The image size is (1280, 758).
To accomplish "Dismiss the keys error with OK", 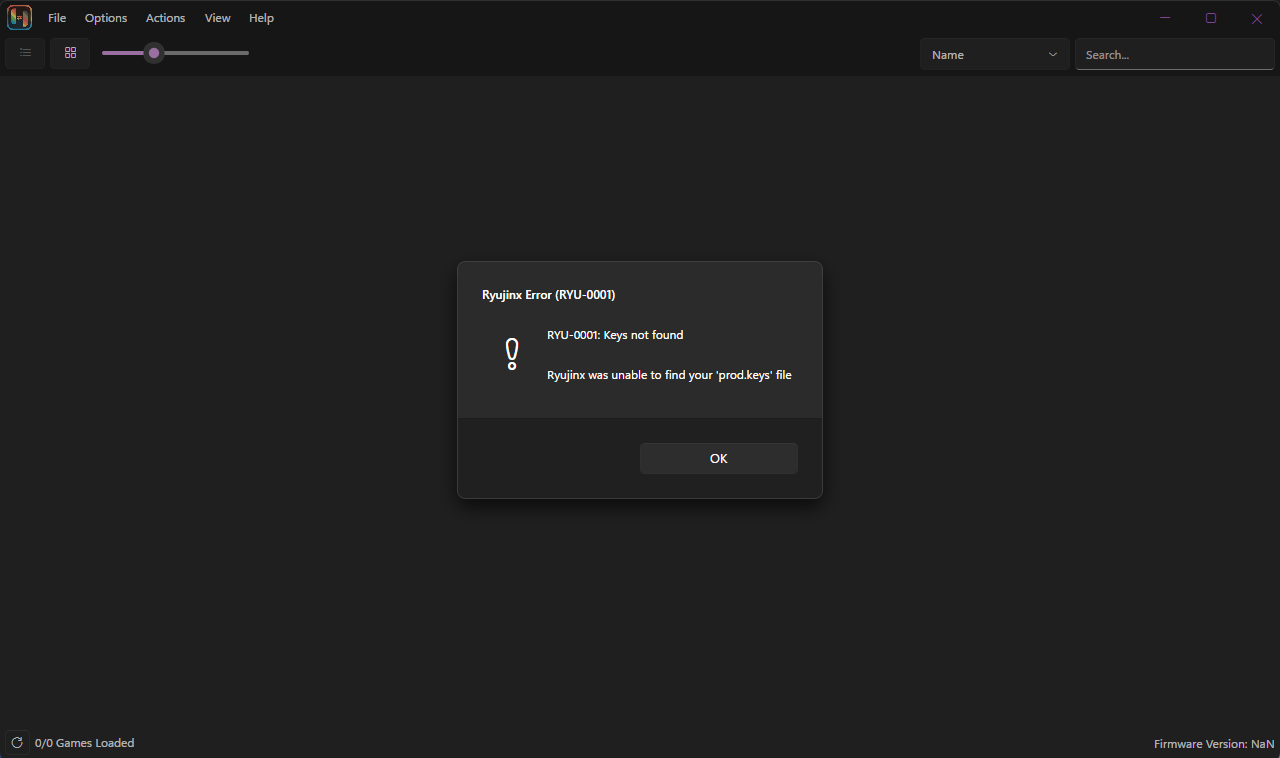I will click(718, 458).
